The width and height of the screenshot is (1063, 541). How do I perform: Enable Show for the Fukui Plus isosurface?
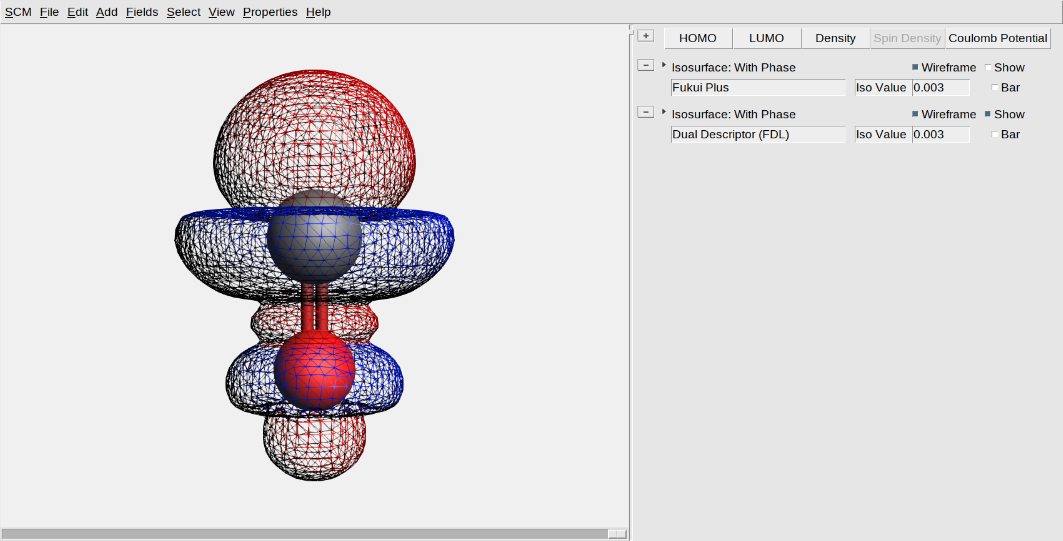[989, 68]
